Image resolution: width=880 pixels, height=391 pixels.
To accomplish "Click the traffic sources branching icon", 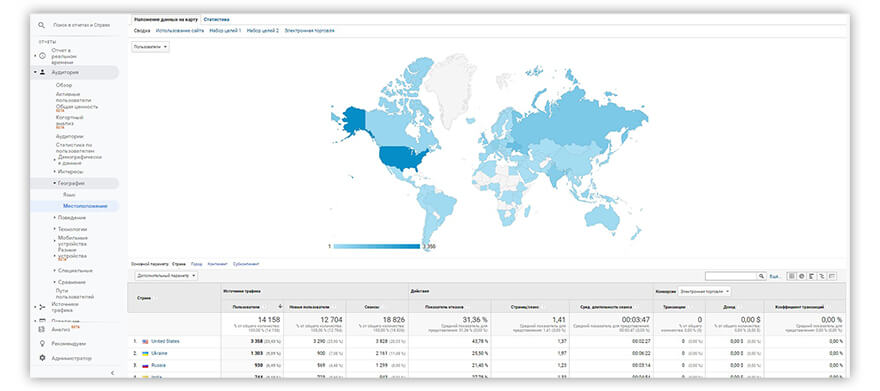I will (42, 307).
